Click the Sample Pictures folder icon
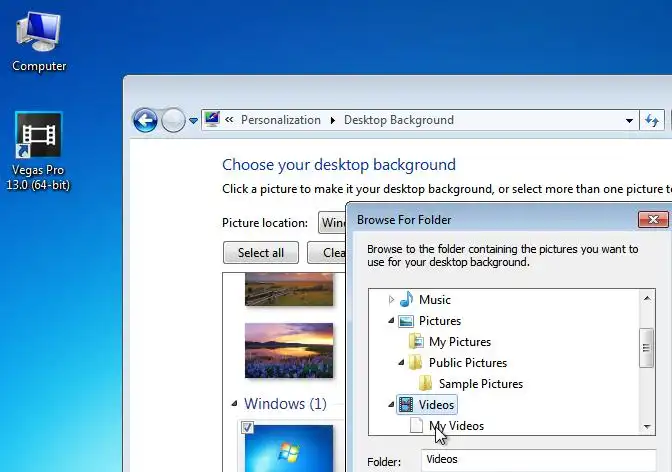This screenshot has width=672, height=472. 426,384
